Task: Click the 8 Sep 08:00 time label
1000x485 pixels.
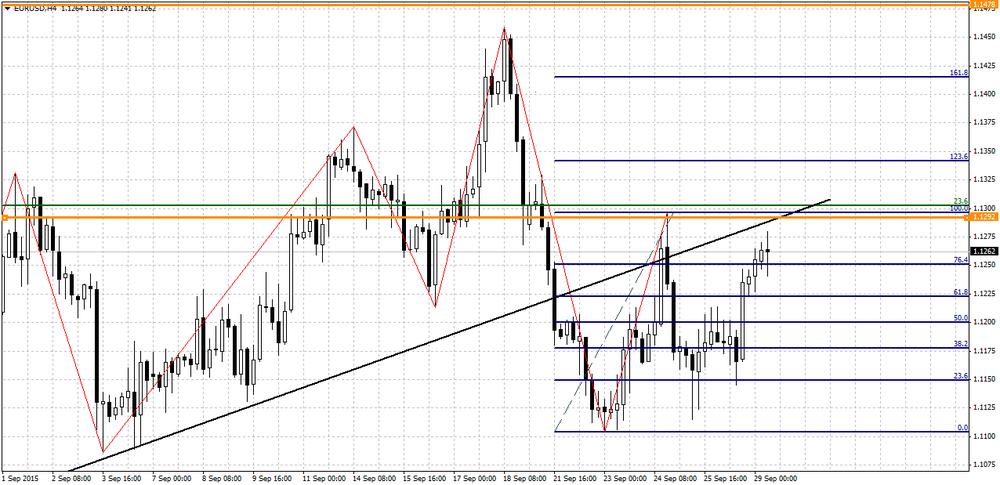Action: [222, 477]
